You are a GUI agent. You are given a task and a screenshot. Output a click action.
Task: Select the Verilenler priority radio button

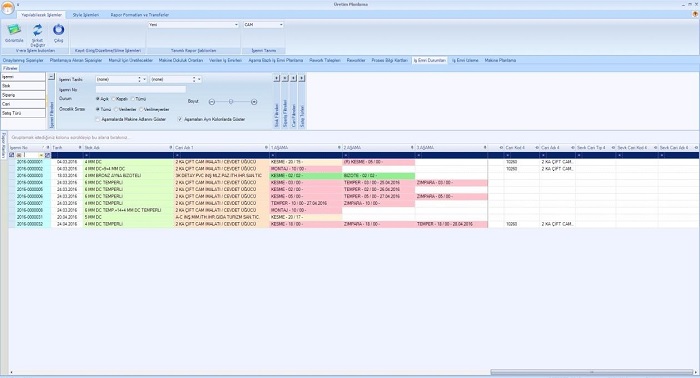(116, 109)
